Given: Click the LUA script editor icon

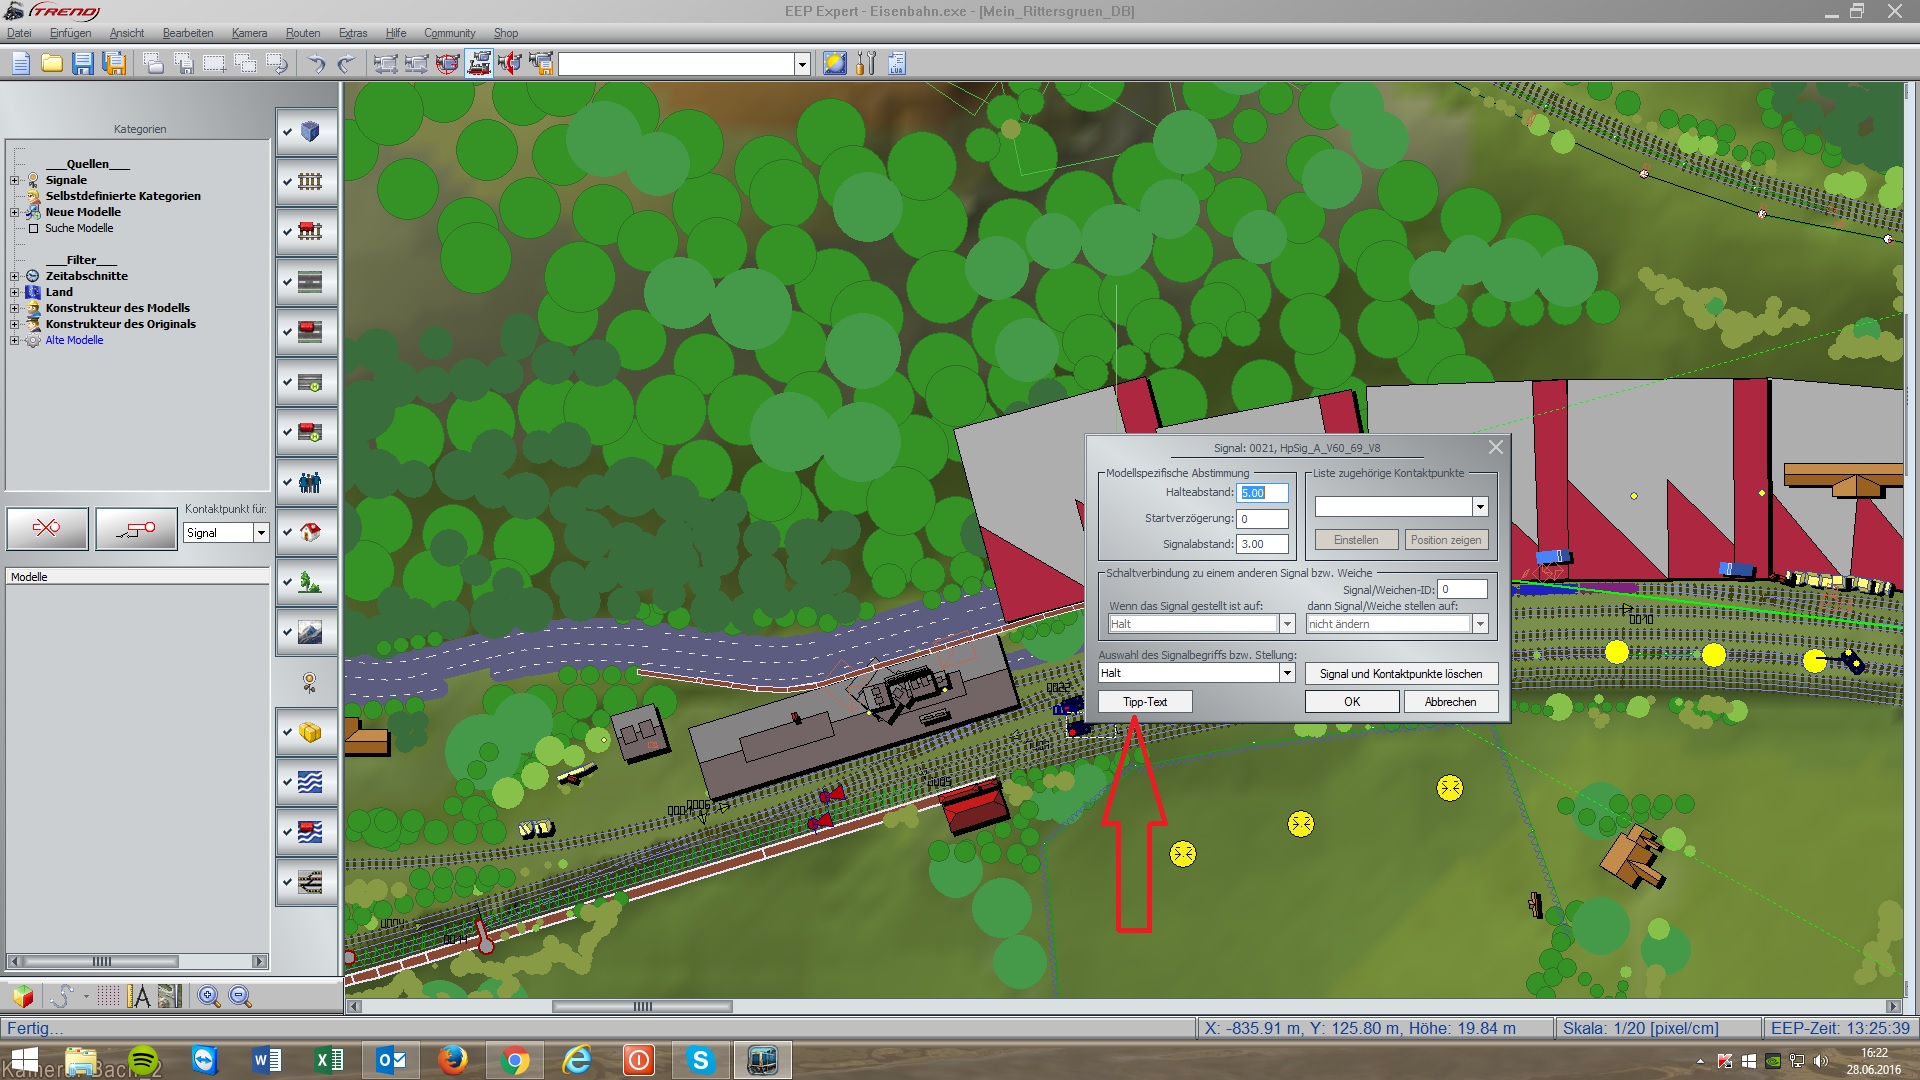Looking at the screenshot, I should (896, 64).
